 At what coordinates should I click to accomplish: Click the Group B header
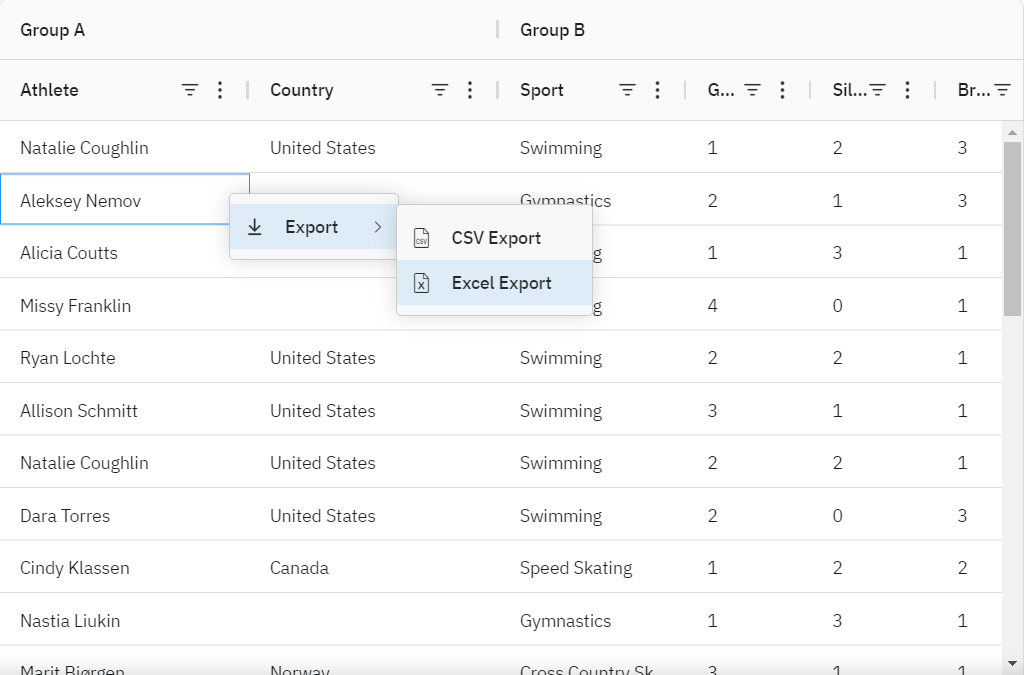552,30
